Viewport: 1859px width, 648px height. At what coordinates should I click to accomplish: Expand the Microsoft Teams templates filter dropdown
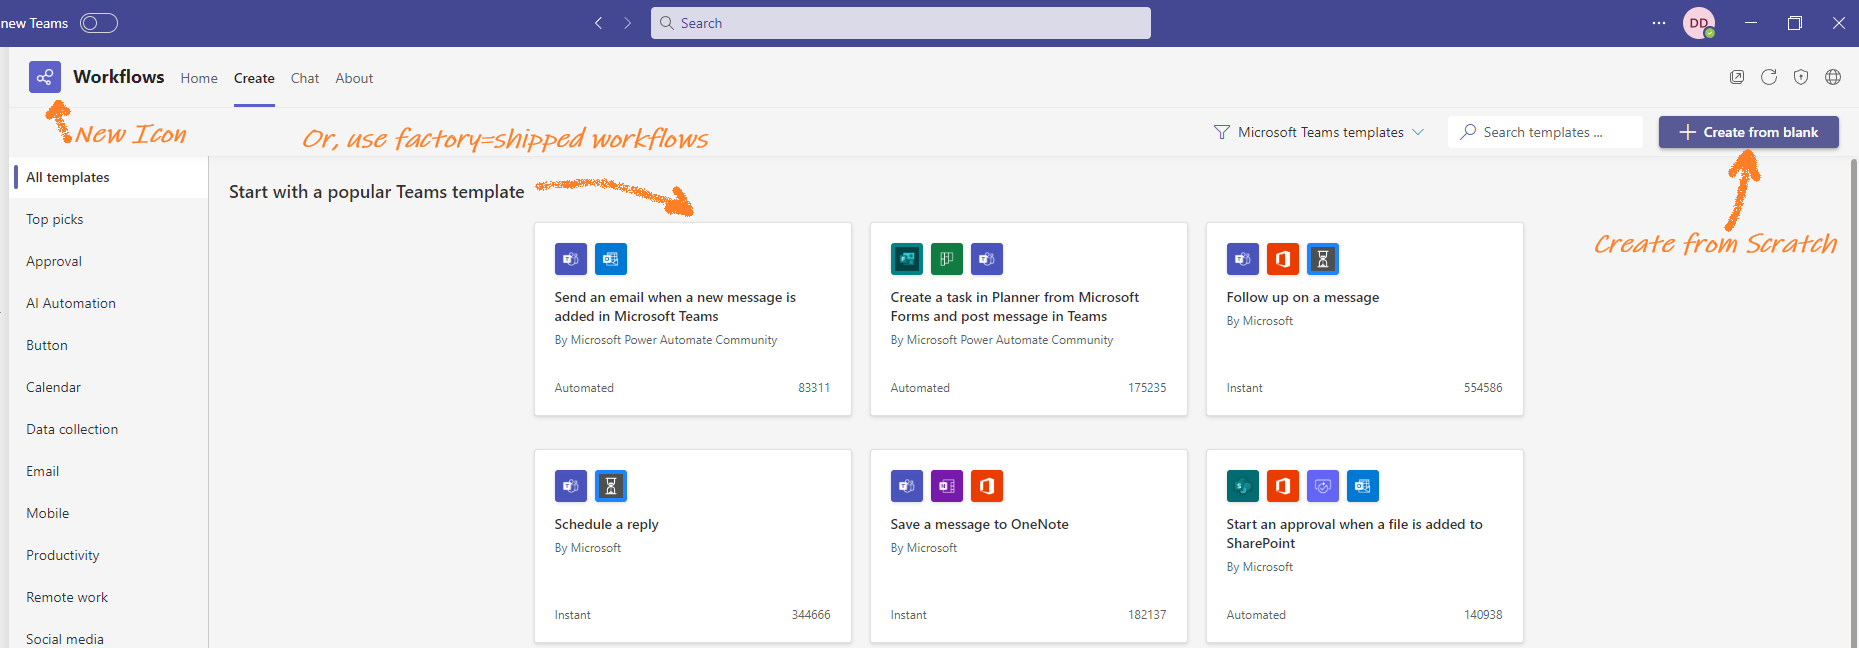[x=1319, y=132]
